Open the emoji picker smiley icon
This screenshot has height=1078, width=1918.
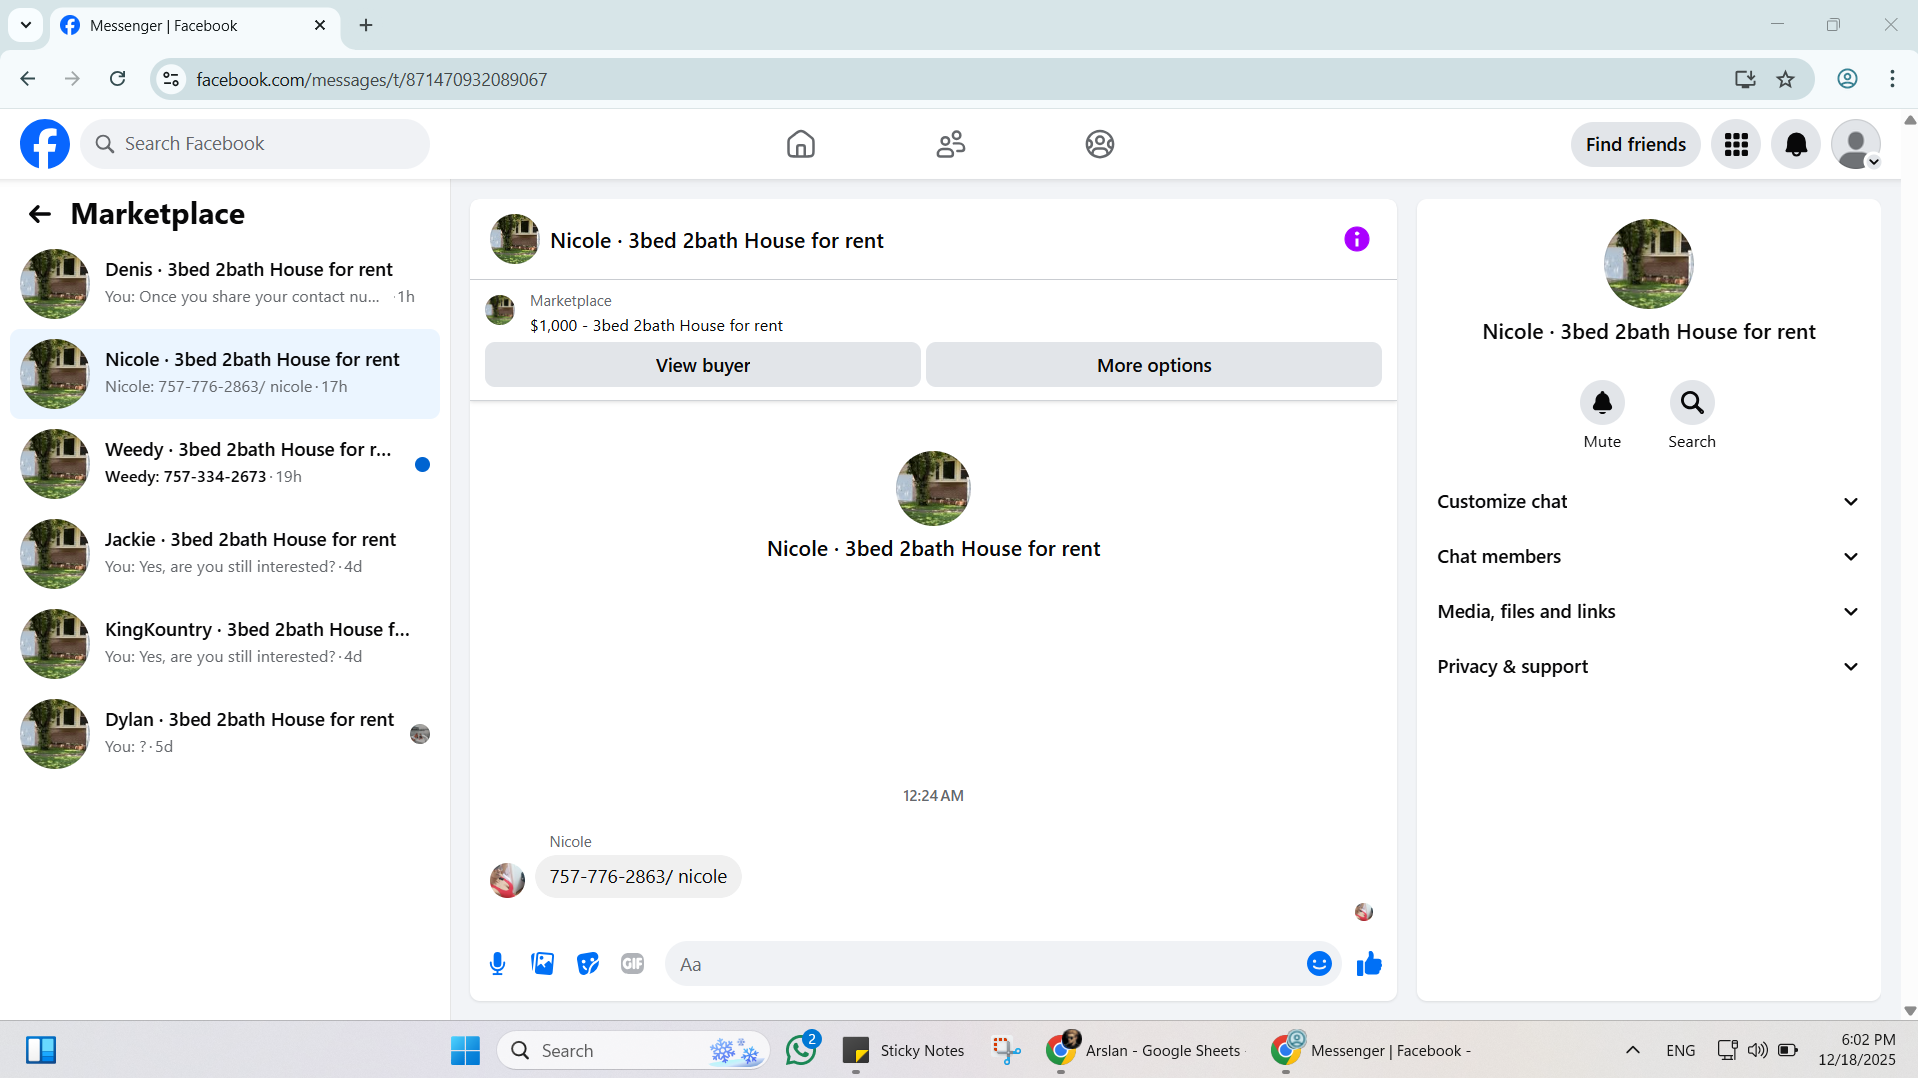pyautogui.click(x=1319, y=964)
